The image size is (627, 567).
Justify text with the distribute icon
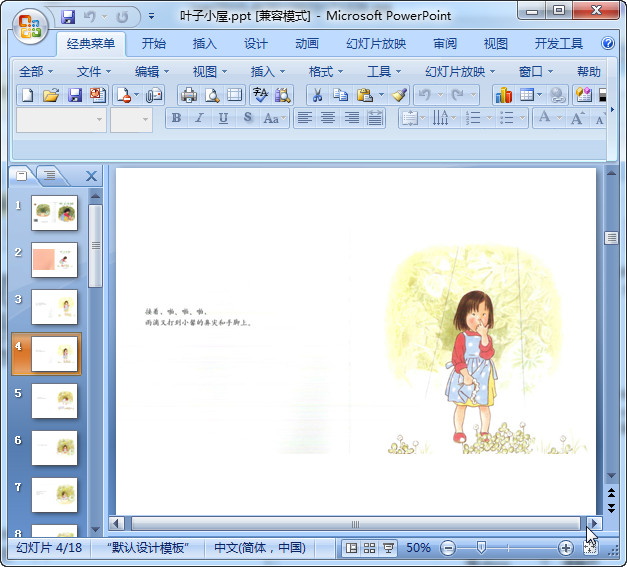pyautogui.click(x=375, y=118)
